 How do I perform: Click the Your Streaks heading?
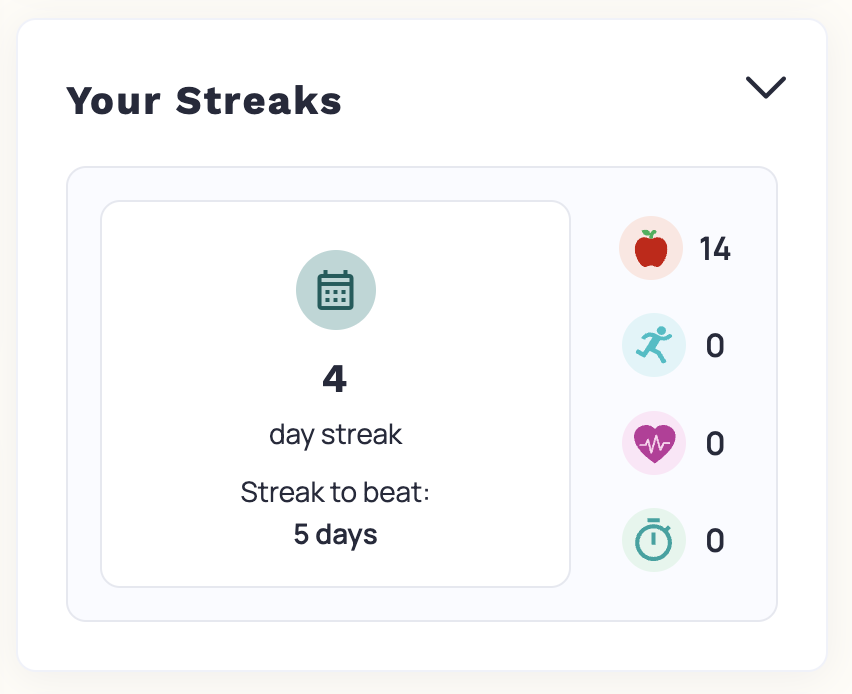pos(203,100)
